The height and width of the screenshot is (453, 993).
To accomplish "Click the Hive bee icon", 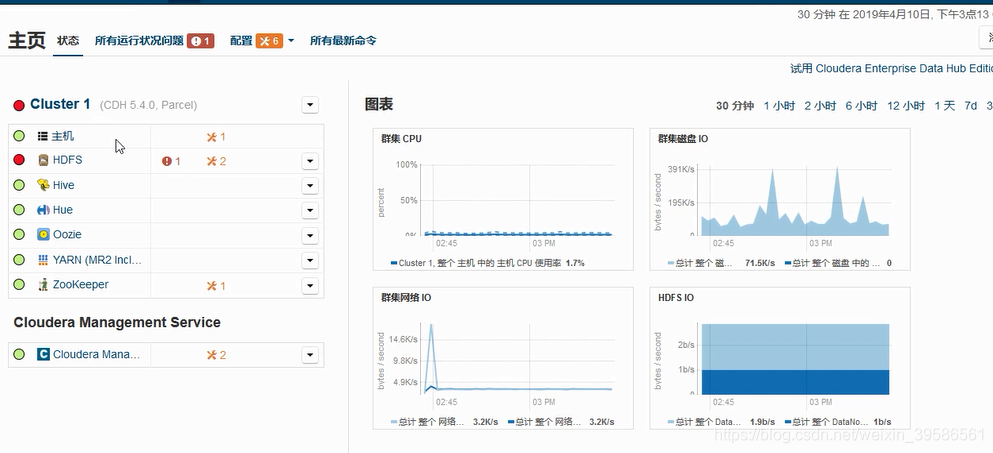I will click(43, 185).
